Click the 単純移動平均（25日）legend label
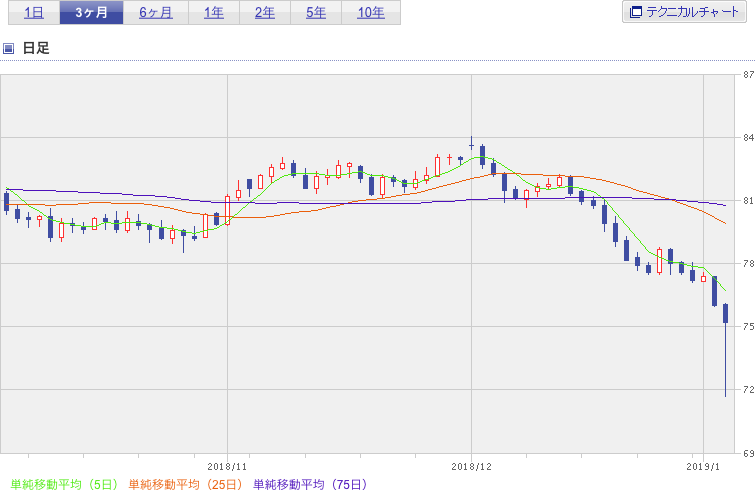 click(x=185, y=484)
